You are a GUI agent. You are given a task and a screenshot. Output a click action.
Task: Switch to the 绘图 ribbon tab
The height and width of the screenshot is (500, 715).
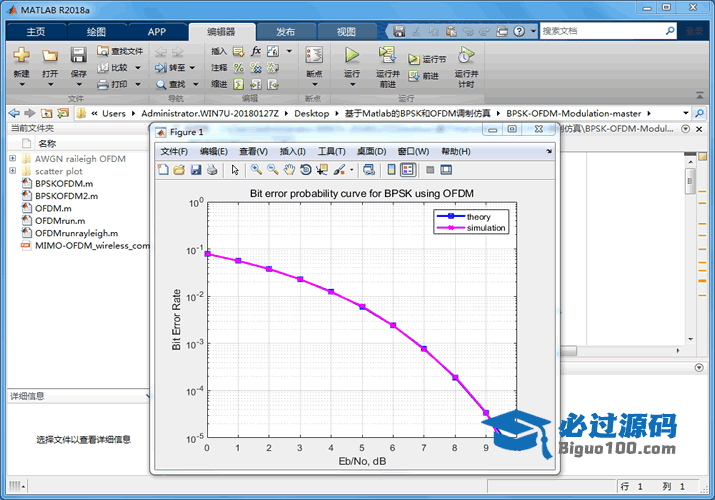(96, 32)
